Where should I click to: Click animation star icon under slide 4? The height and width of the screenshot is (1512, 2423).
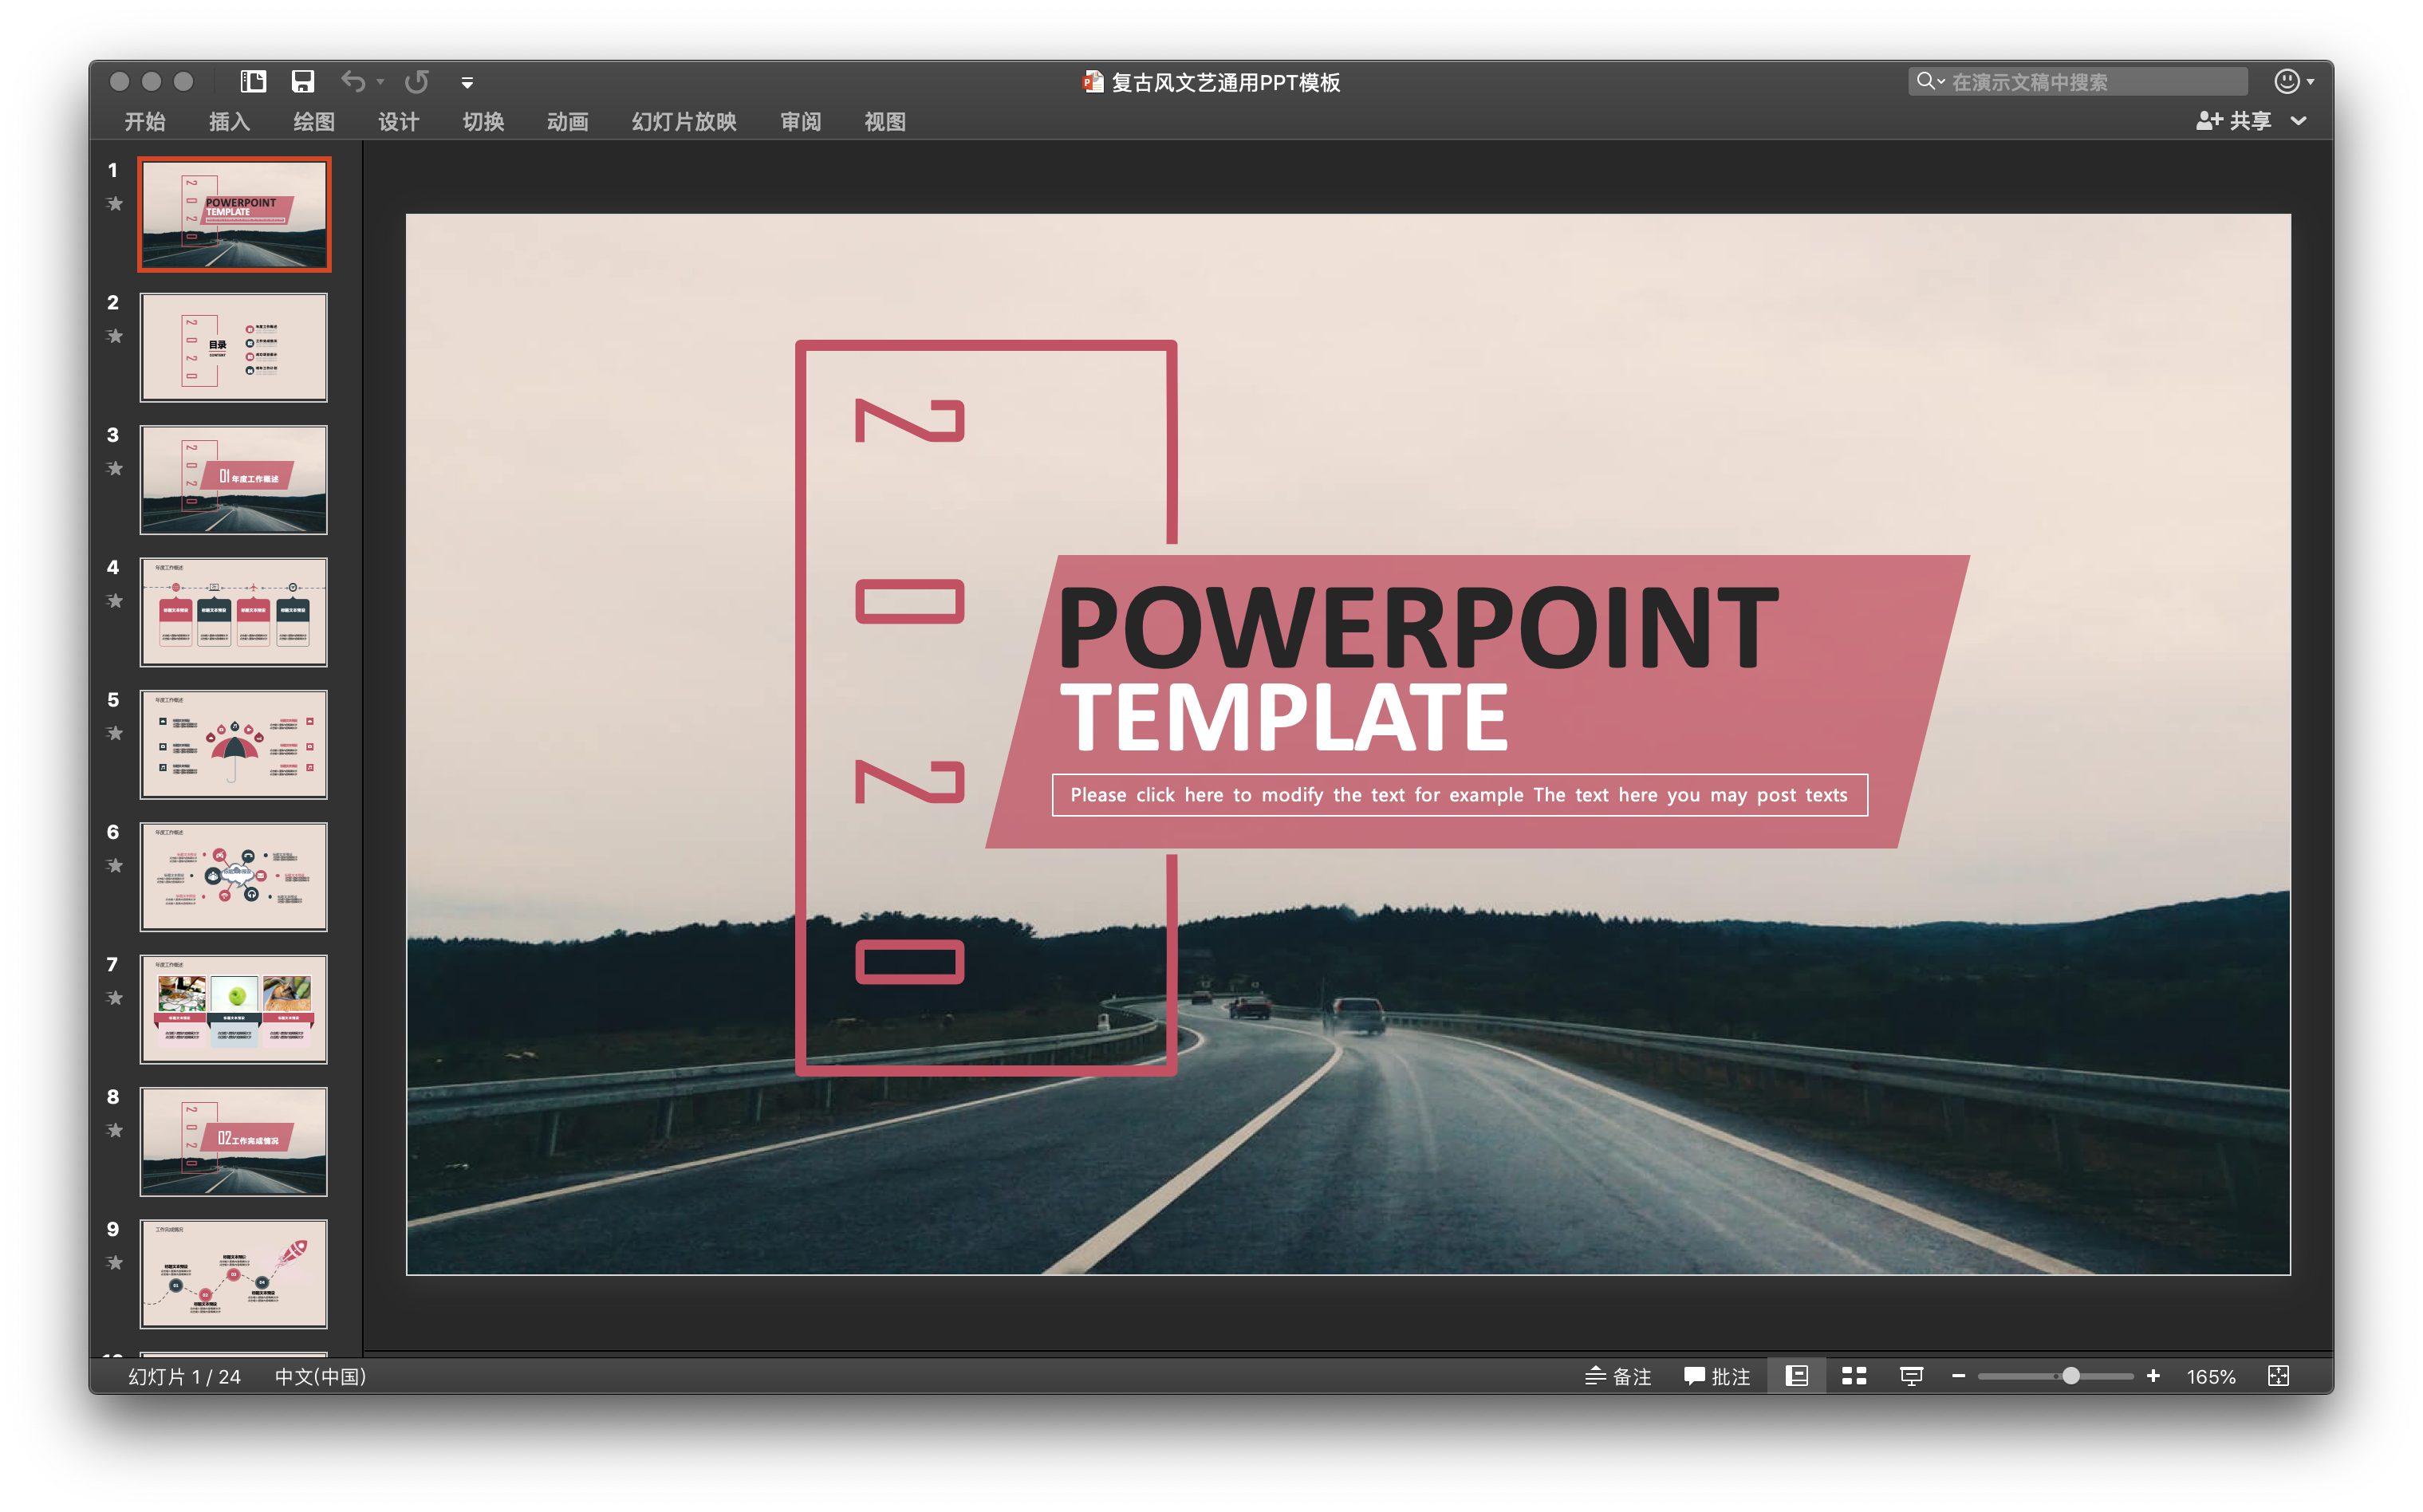115,601
